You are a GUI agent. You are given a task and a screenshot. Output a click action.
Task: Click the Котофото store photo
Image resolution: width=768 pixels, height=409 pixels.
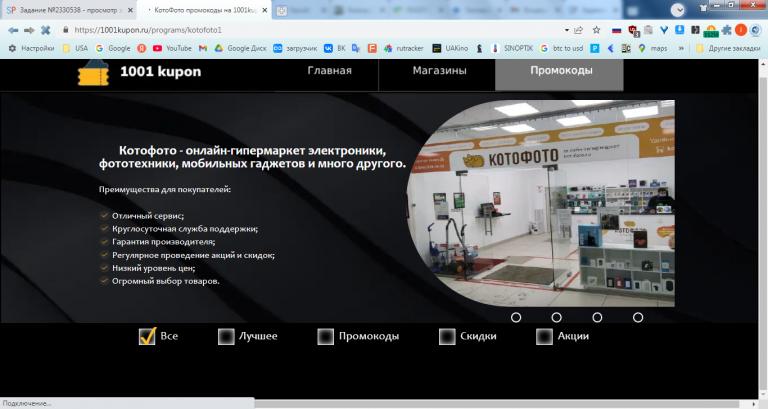coord(541,203)
